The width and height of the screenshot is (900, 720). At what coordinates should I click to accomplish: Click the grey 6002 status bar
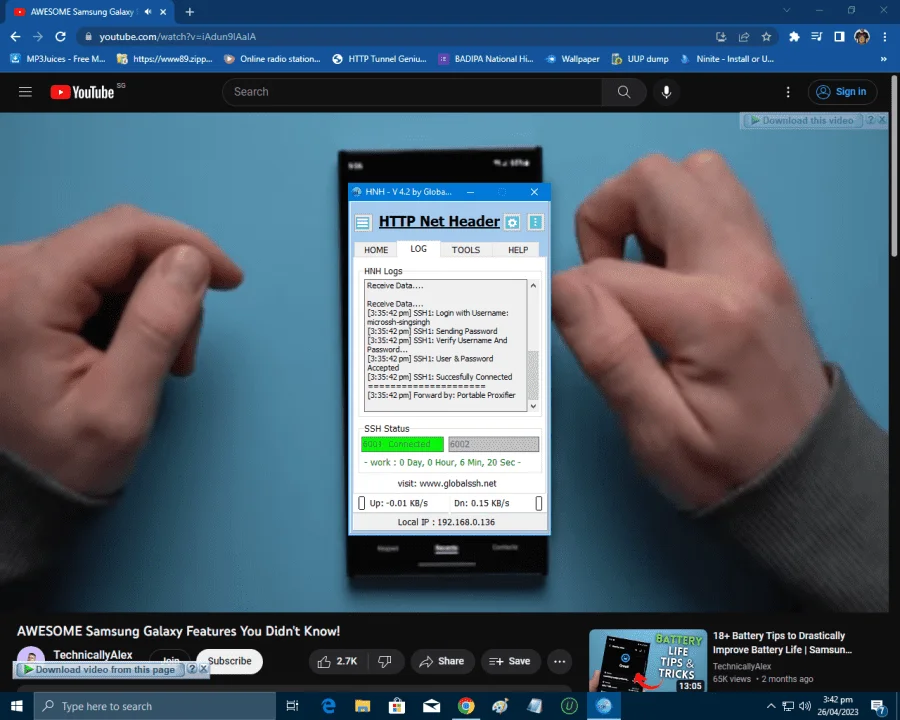tap(494, 444)
